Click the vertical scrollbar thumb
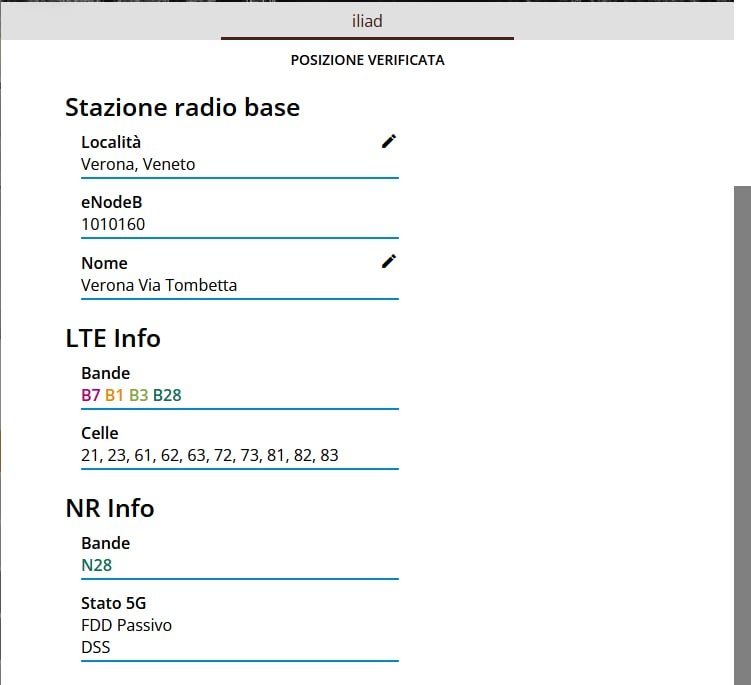The image size is (751, 685). tap(742, 435)
